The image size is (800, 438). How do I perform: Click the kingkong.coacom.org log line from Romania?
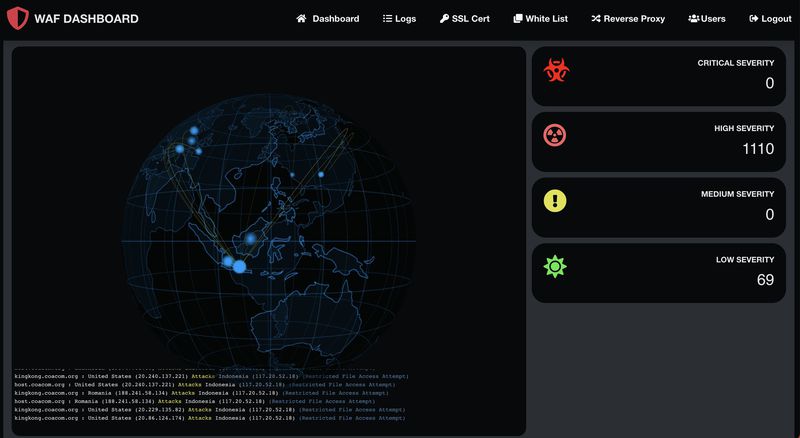pos(201,393)
